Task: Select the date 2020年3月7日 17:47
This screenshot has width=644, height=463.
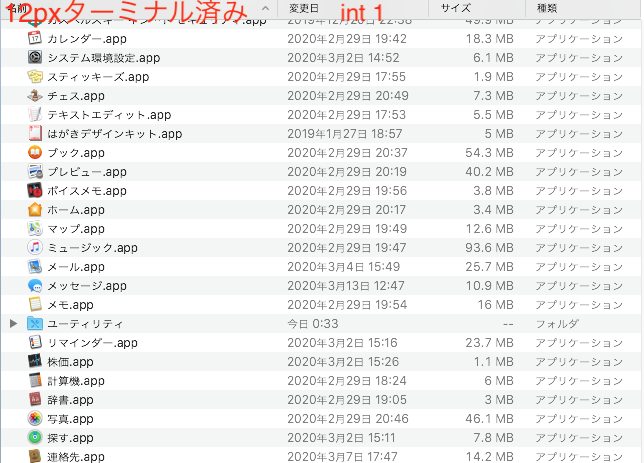Action: click(x=342, y=456)
